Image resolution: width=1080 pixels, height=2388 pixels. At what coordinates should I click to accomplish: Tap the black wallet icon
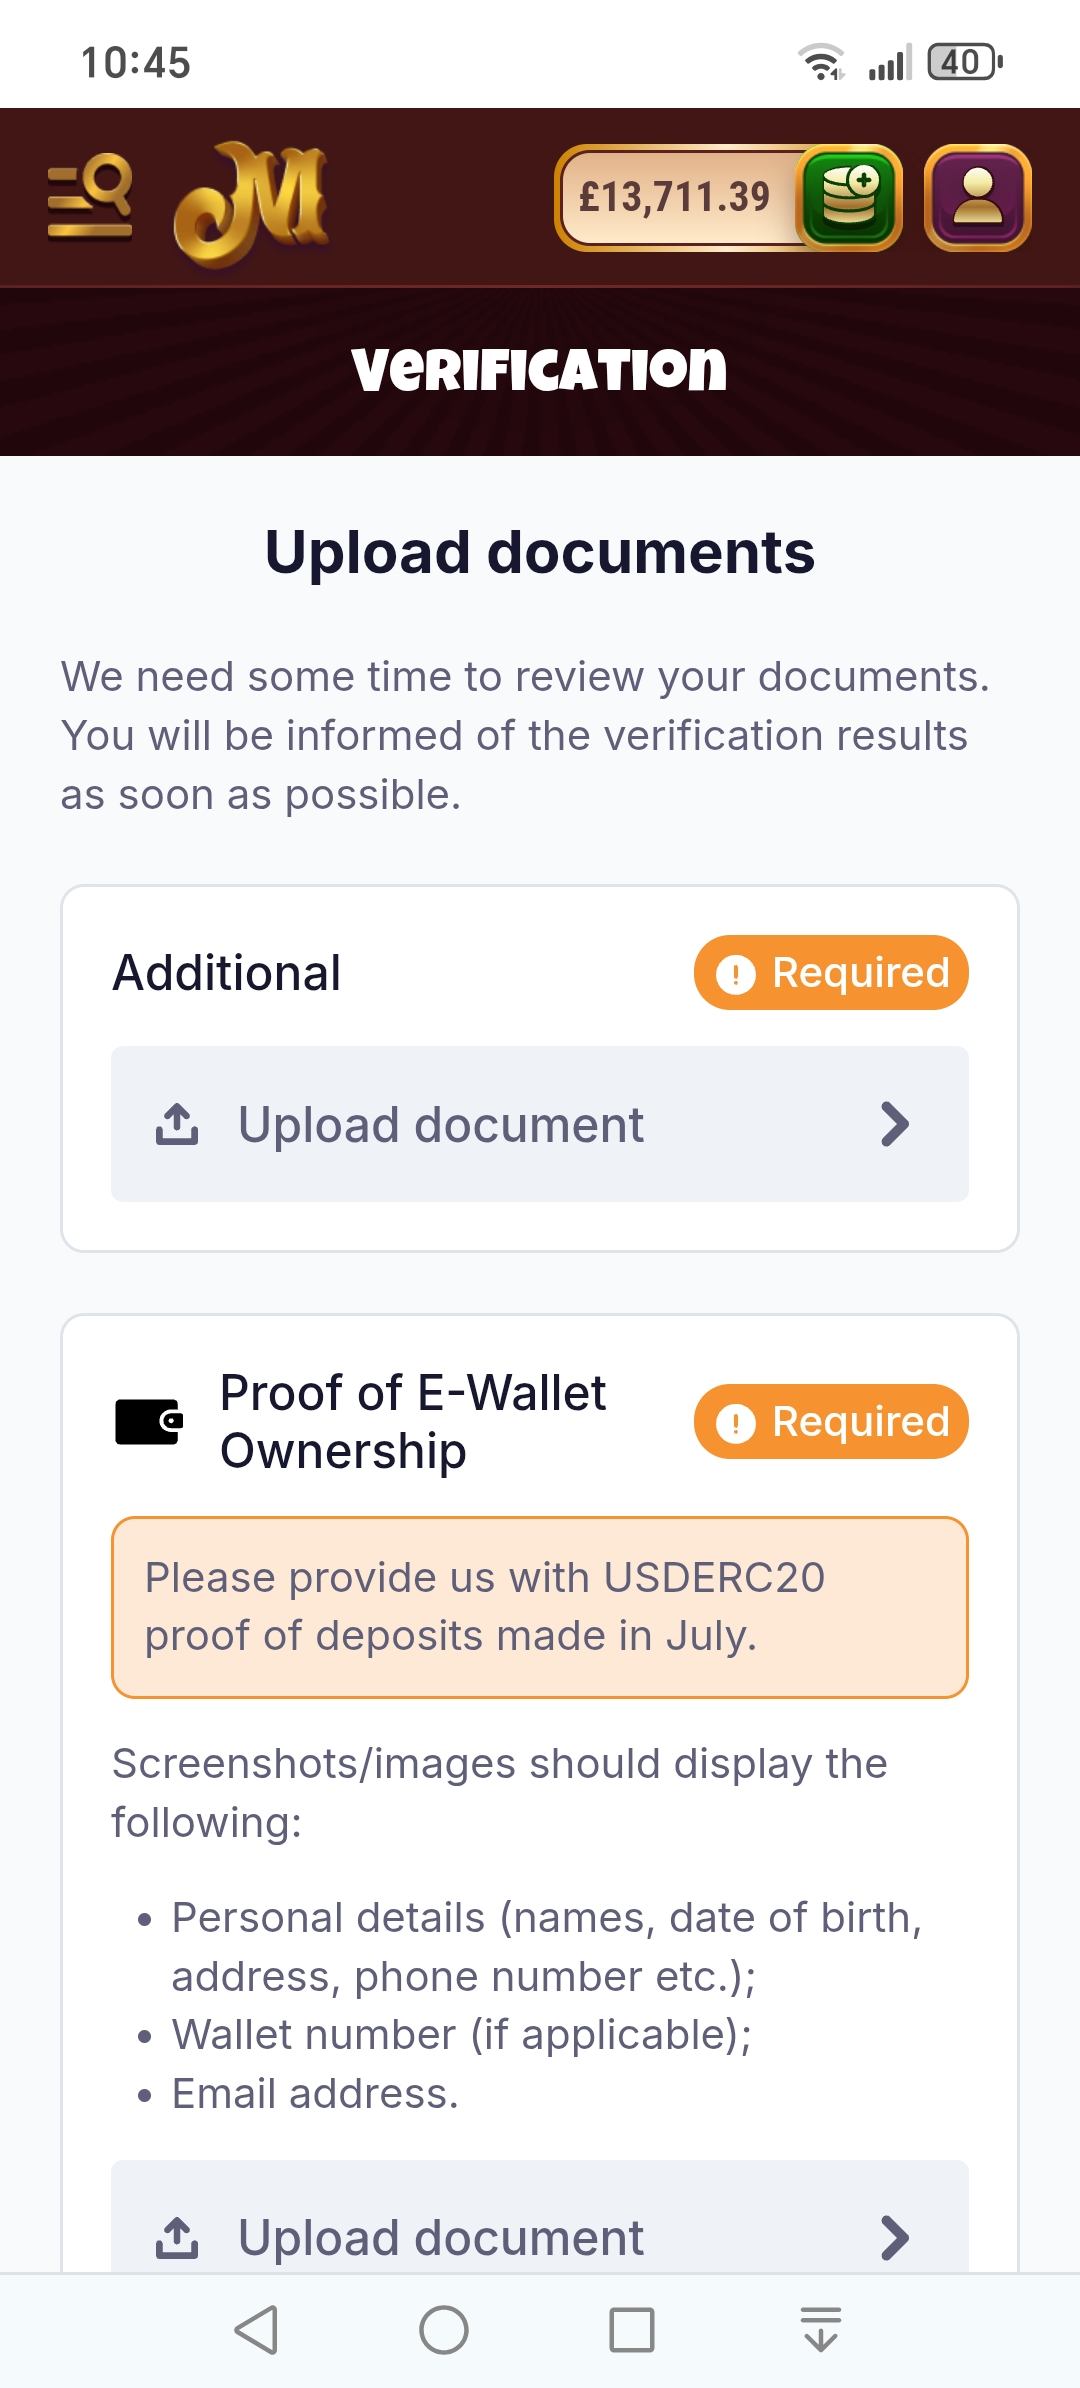click(148, 1421)
